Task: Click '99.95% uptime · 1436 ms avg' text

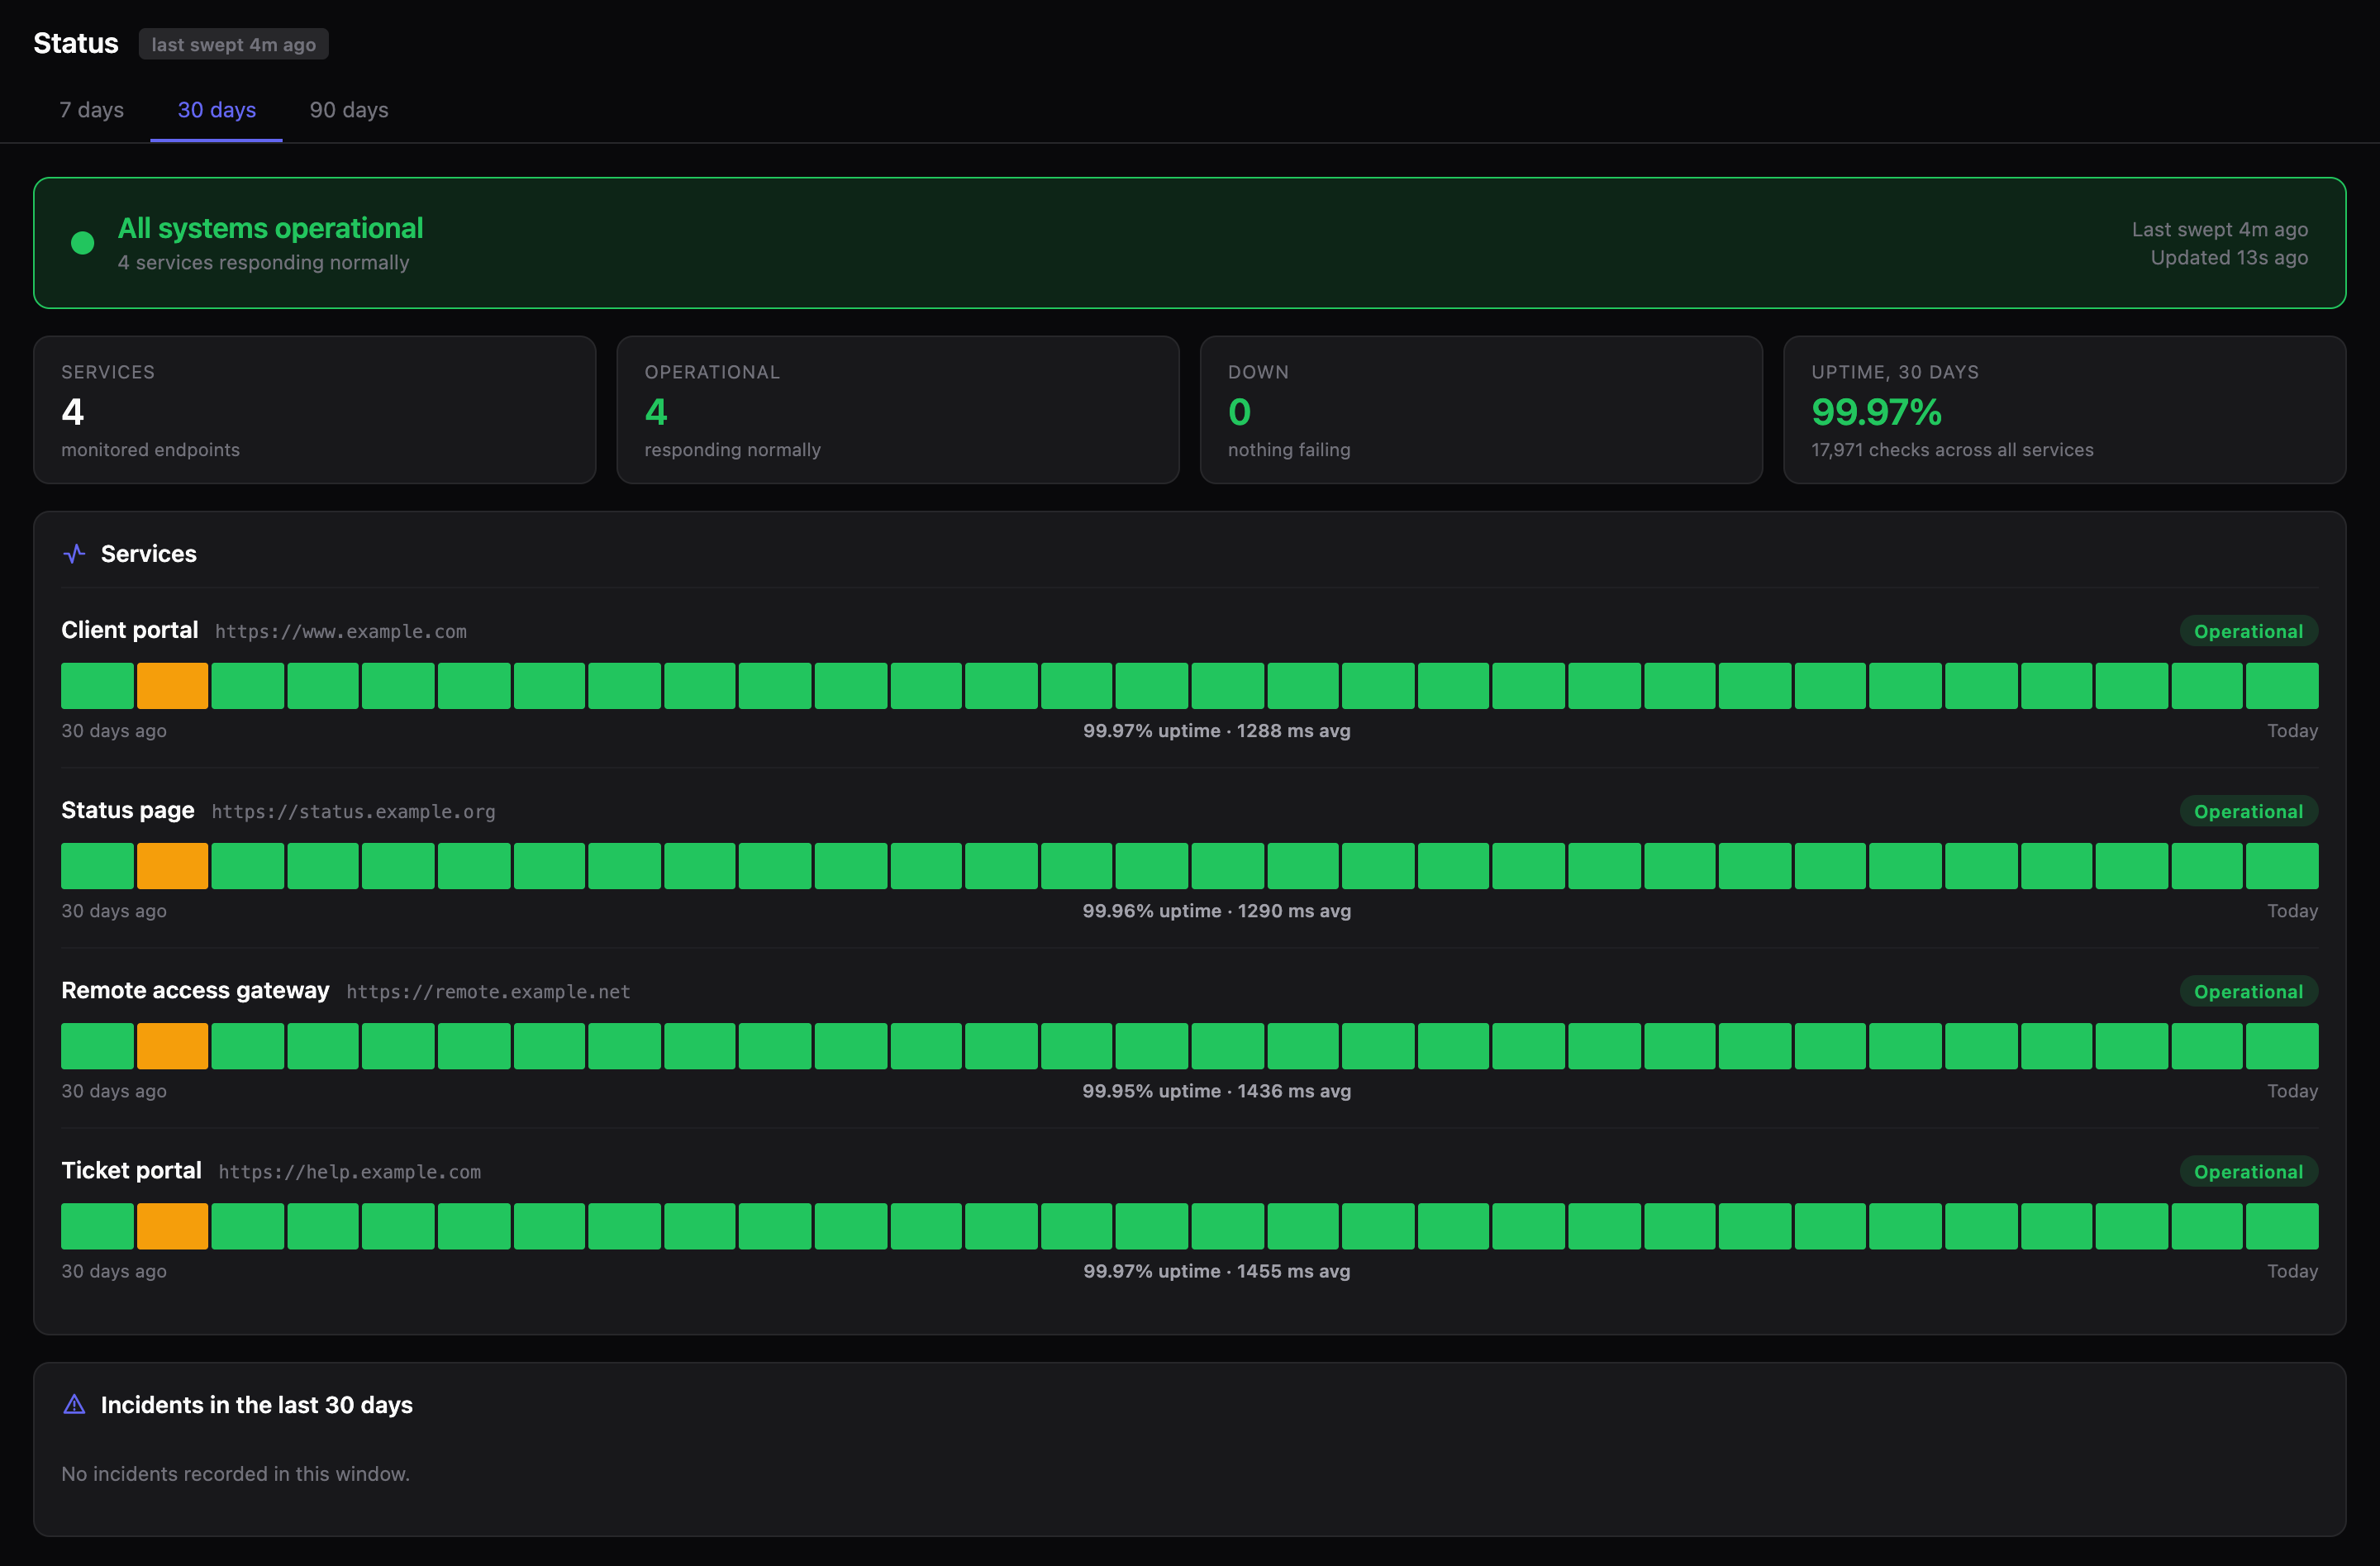Action: coord(1217,1091)
